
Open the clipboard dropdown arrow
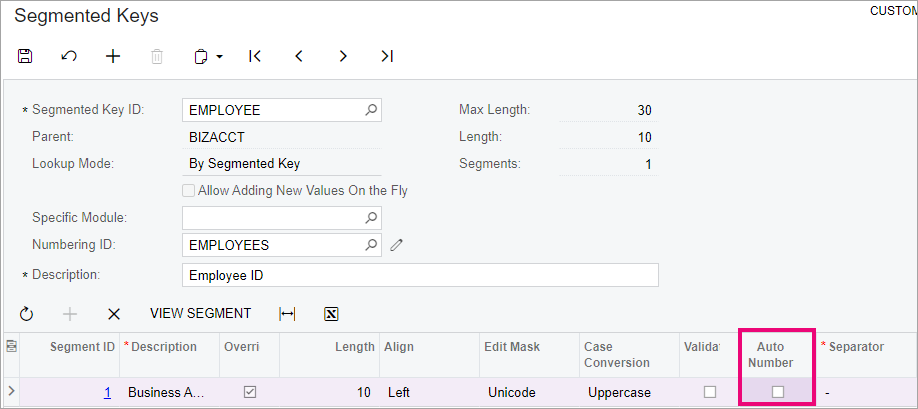tap(220, 57)
